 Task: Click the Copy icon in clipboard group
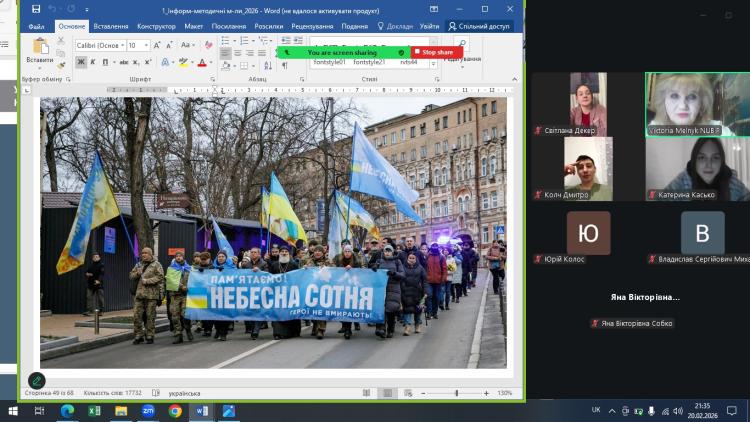point(61,53)
